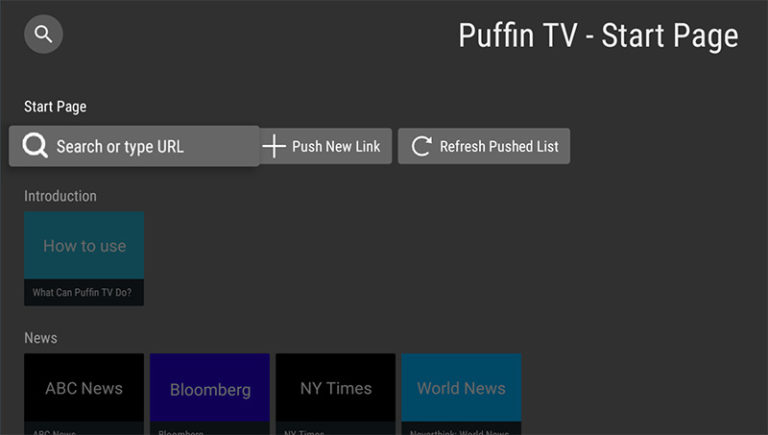Select the Push New Link button
This screenshot has width=768, height=435.
pyautogui.click(x=326, y=146)
